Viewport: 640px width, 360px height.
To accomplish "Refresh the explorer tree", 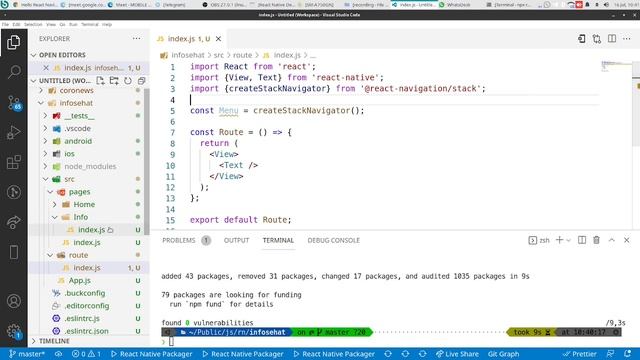I will (x=128, y=80).
